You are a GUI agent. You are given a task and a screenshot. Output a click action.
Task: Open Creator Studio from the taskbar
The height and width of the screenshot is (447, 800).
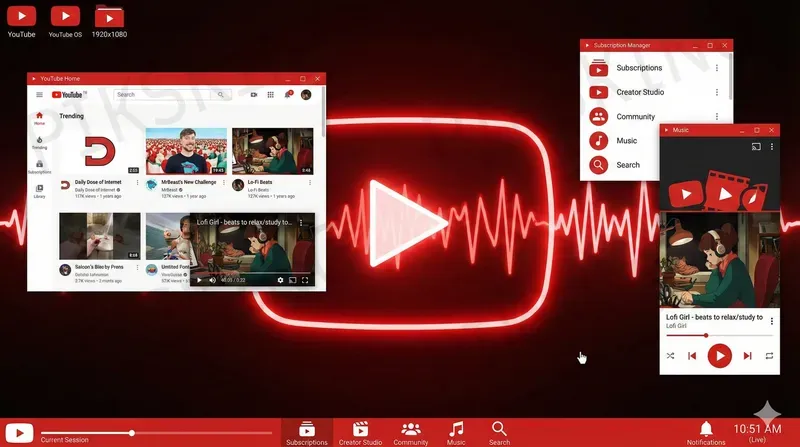point(360,433)
